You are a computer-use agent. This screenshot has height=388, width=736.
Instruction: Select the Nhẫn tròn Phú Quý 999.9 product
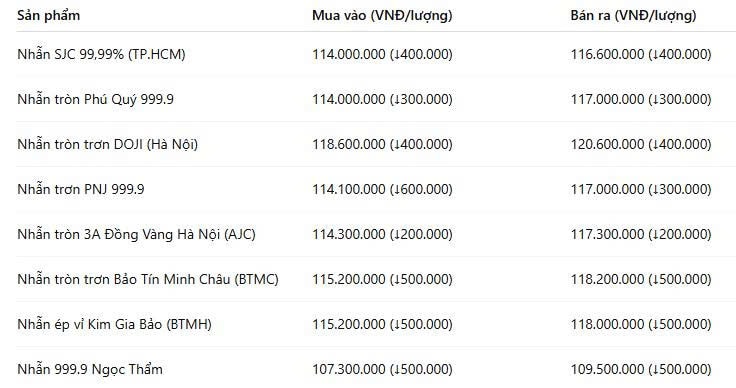(x=95, y=99)
